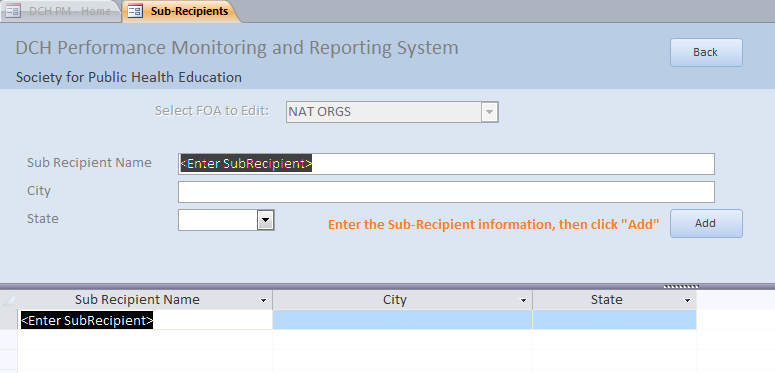Open State column header dropdown arrow
775x373 pixels.
tap(687, 300)
